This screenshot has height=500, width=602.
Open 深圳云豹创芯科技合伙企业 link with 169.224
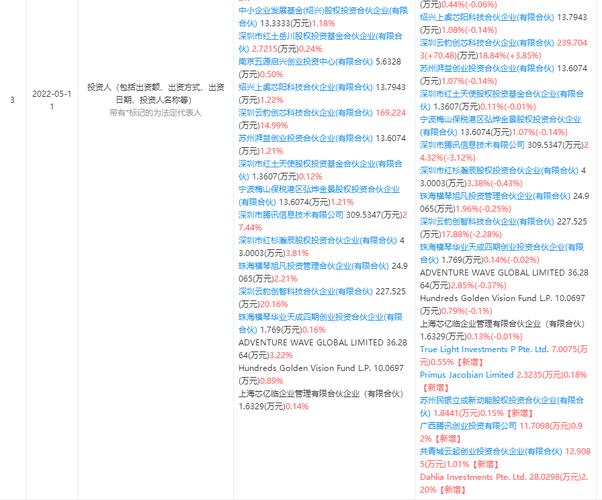pyautogui.click(x=305, y=113)
